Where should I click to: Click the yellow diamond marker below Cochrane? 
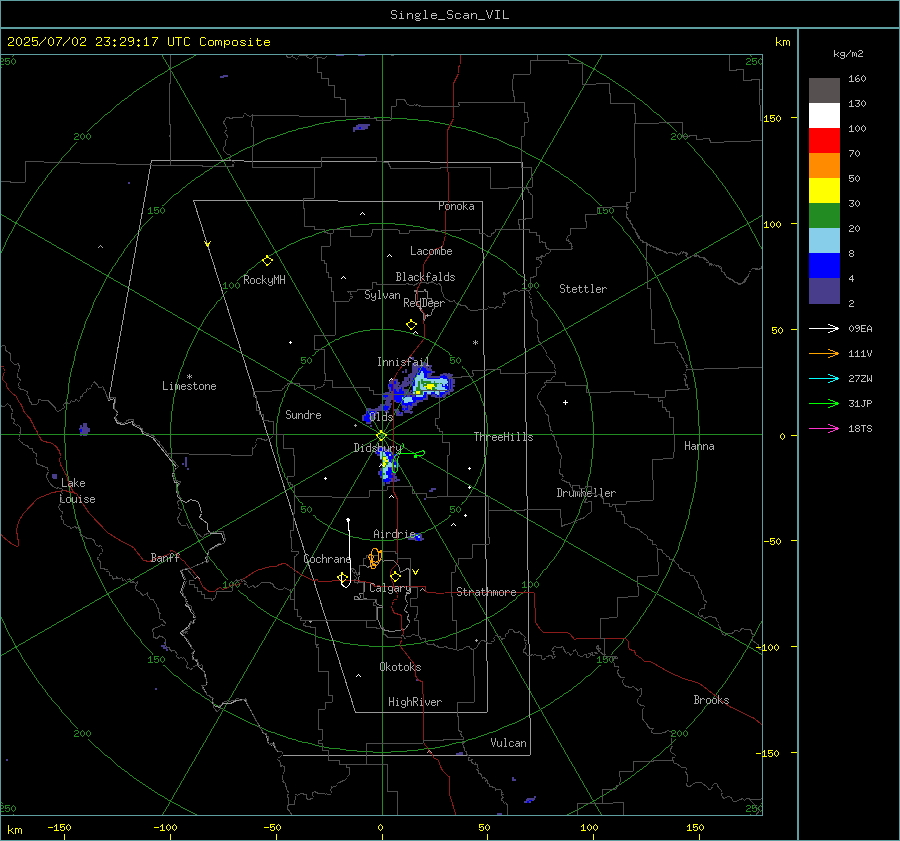pos(343,577)
